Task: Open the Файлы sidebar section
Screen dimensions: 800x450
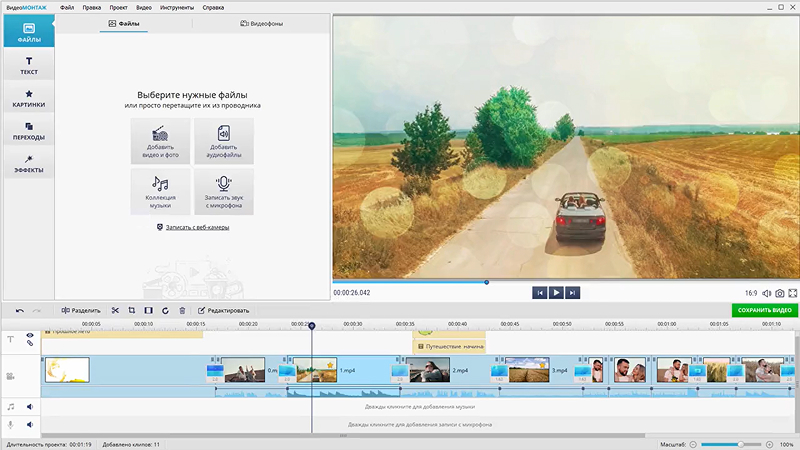Action: pyautogui.click(x=29, y=32)
